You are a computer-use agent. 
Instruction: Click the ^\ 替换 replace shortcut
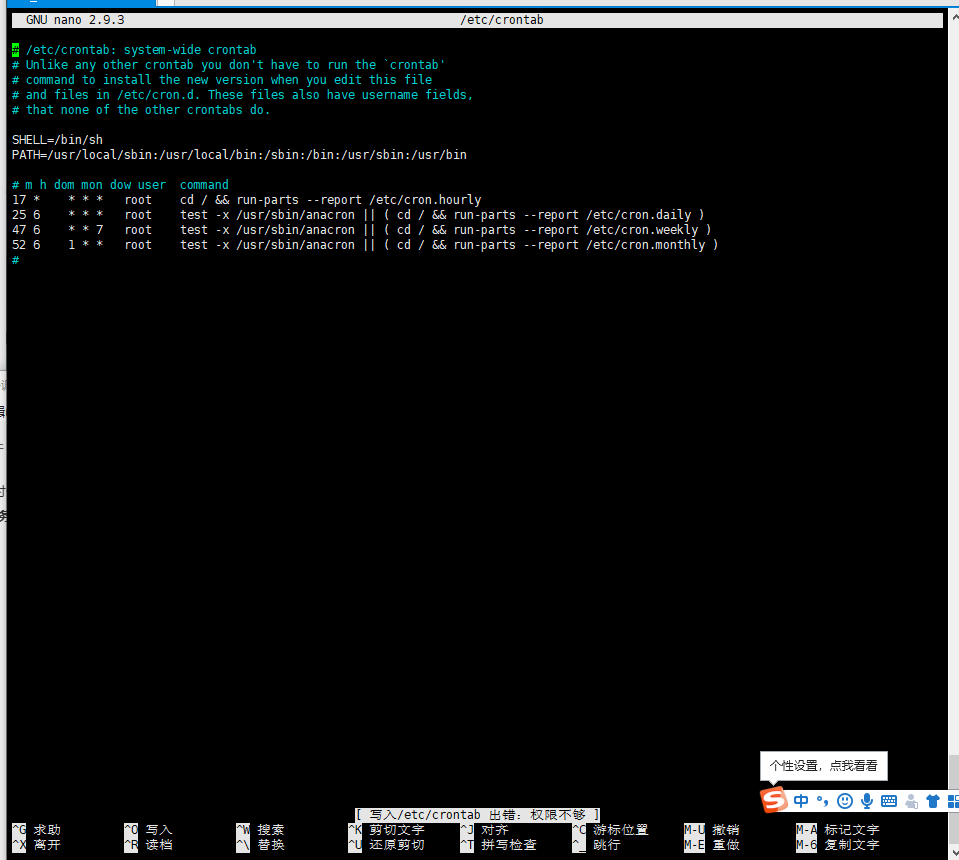tap(261, 845)
